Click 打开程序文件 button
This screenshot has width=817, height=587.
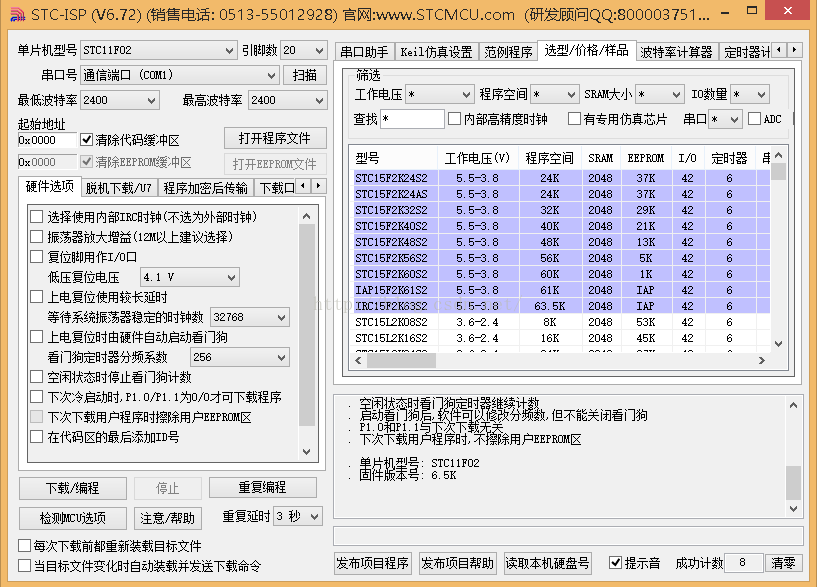tap(275, 139)
